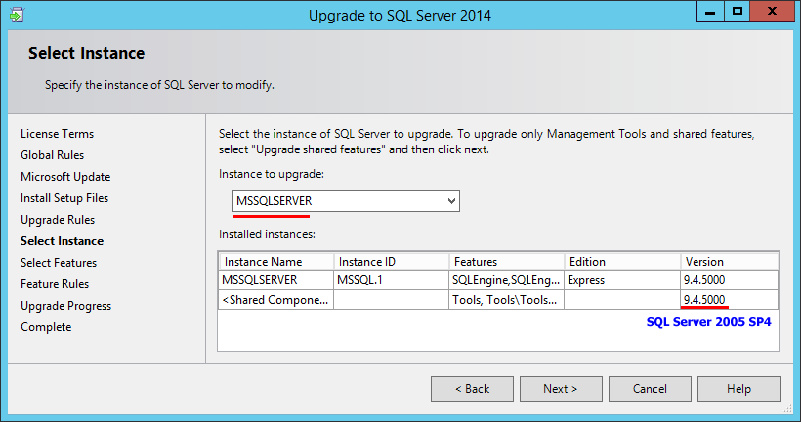Select the Microsoft Update step
The image size is (801, 422).
point(65,177)
